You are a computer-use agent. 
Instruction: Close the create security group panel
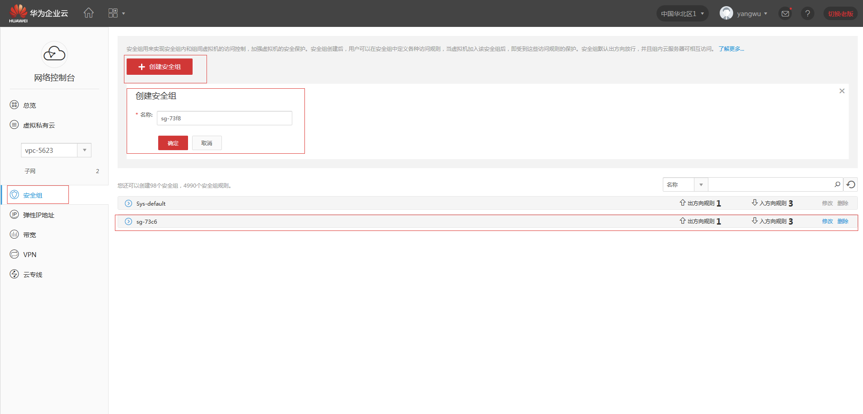pos(842,91)
